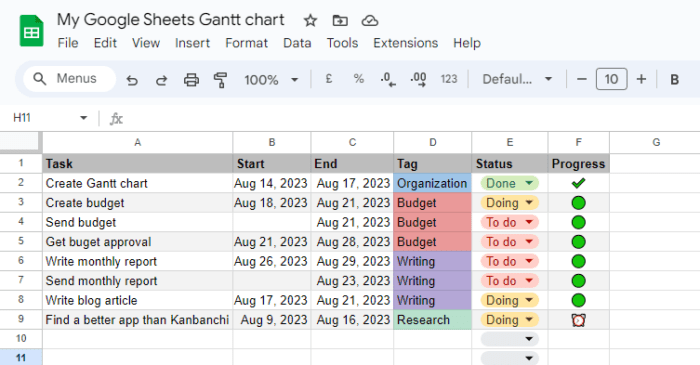700x365 pixels.
Task: Open the Help menu
Action: pos(467,43)
